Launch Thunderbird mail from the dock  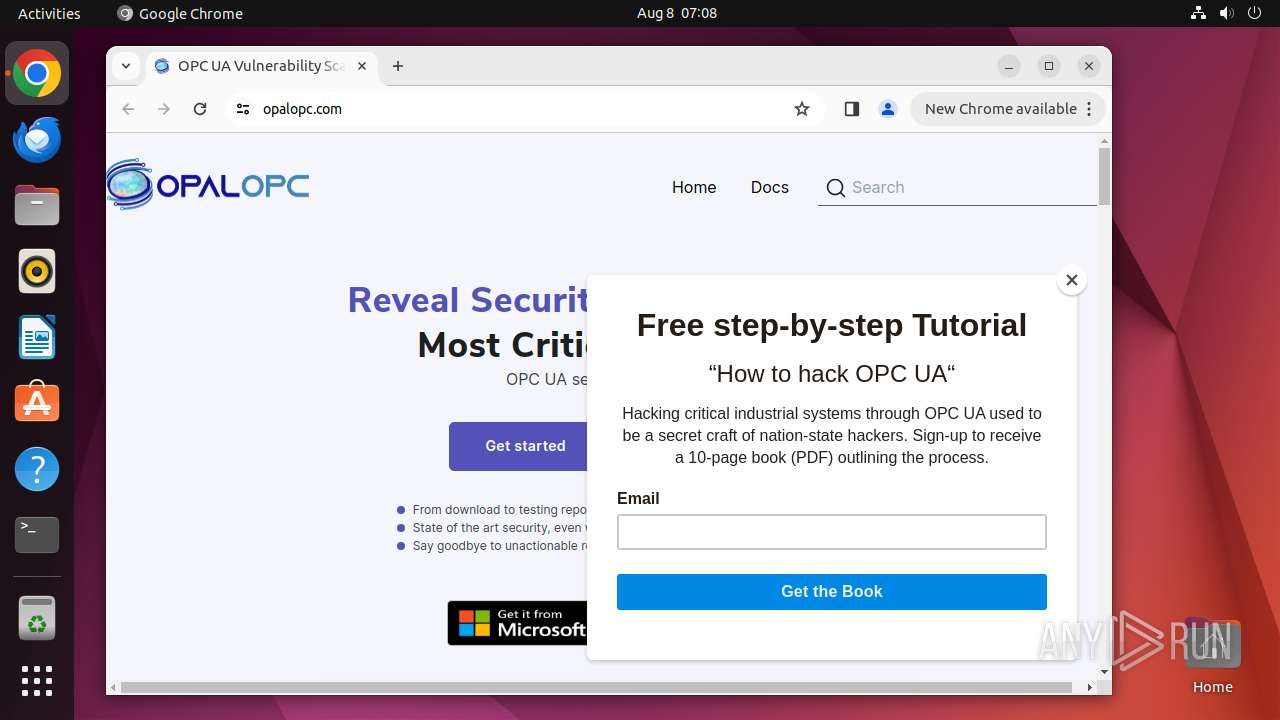click(37, 140)
